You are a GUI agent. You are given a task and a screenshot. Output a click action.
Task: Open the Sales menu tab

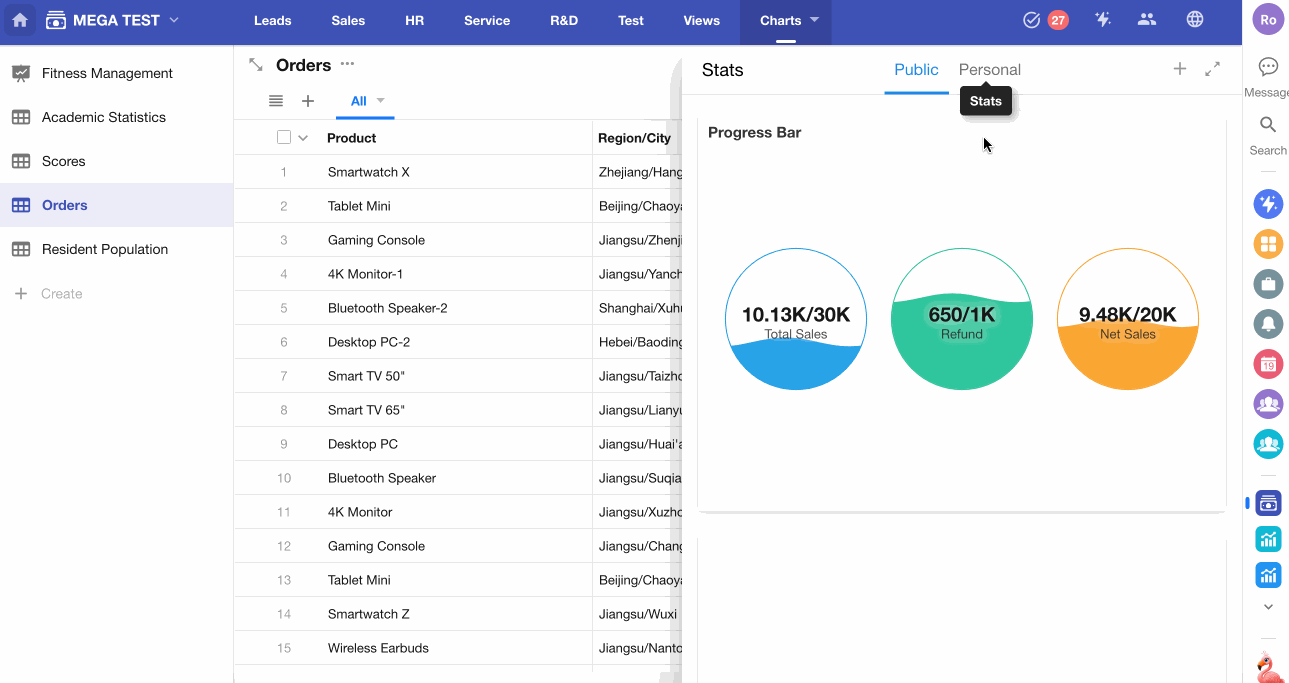point(348,20)
